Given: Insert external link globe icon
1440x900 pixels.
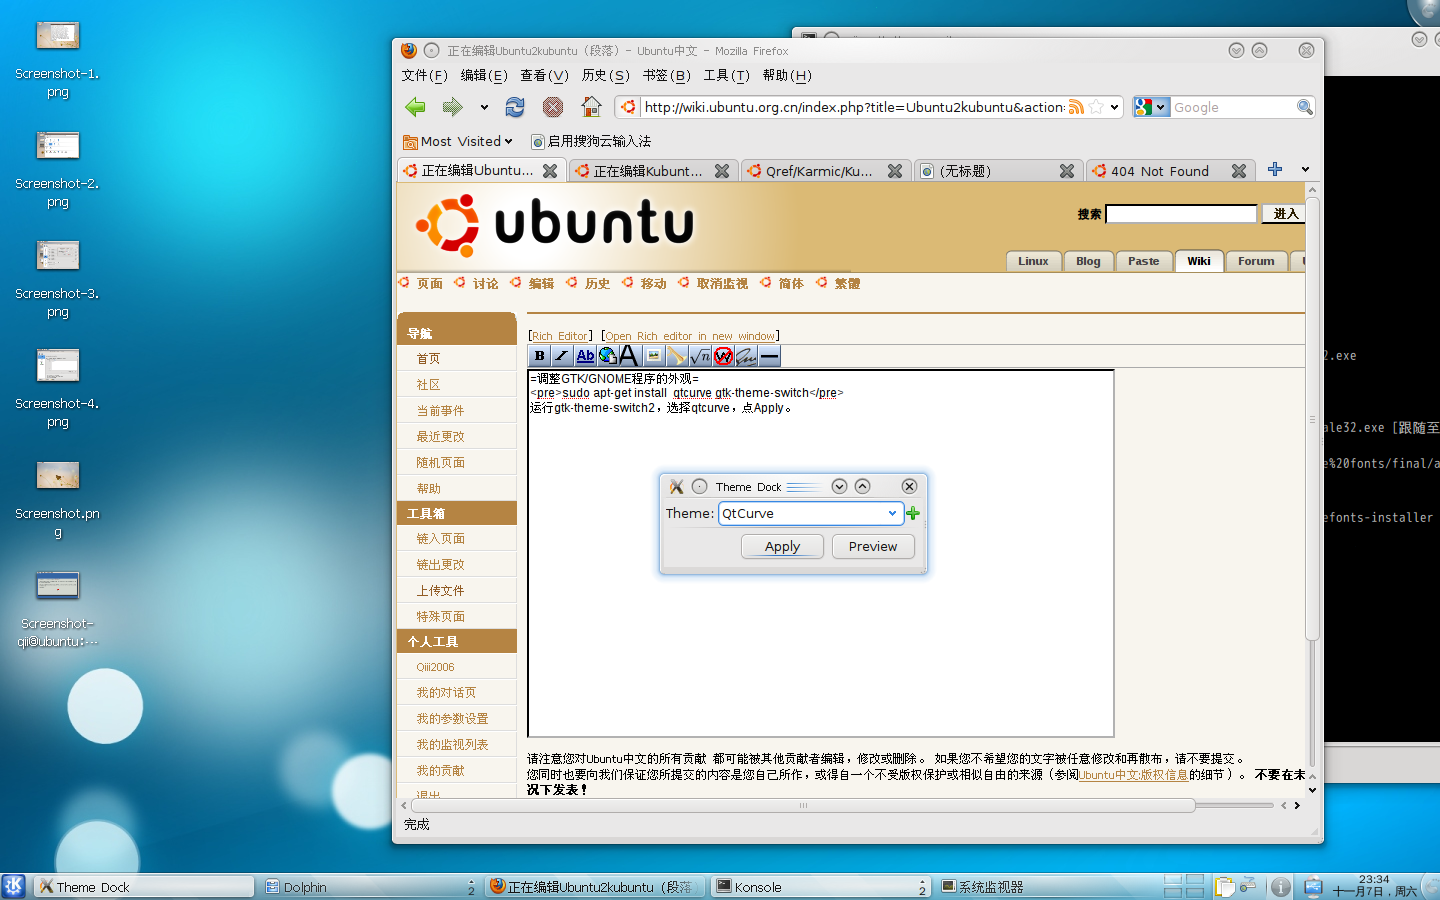Looking at the screenshot, I should [x=608, y=356].
